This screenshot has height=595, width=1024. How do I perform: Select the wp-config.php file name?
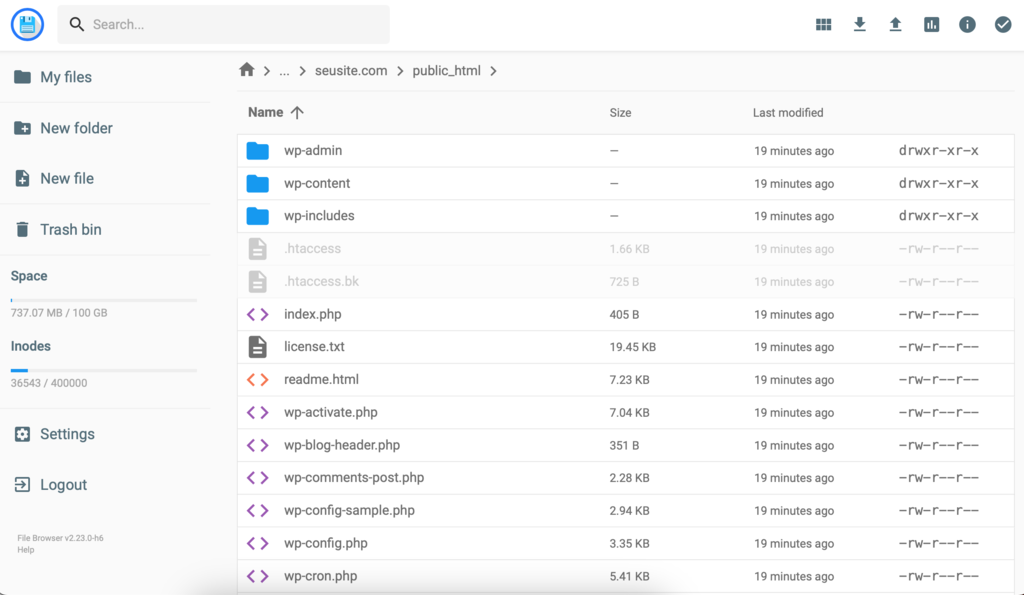pos(325,543)
